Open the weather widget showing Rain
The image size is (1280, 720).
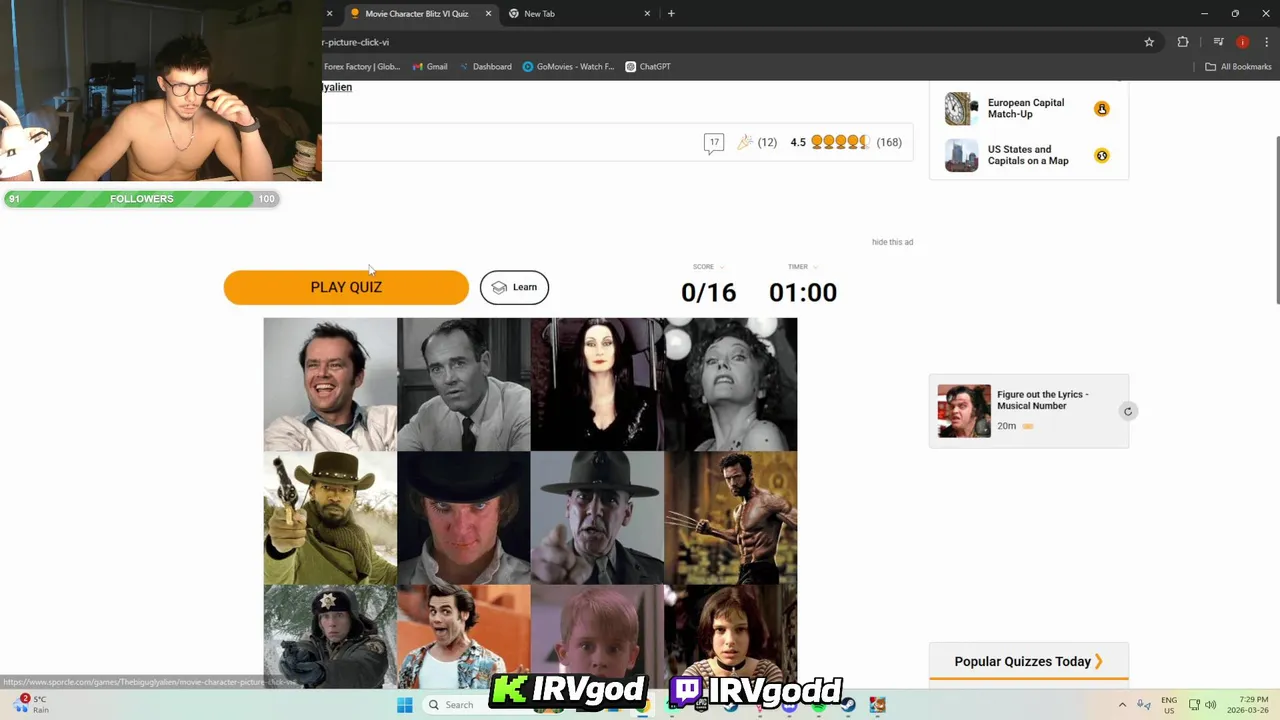[x=32, y=704]
